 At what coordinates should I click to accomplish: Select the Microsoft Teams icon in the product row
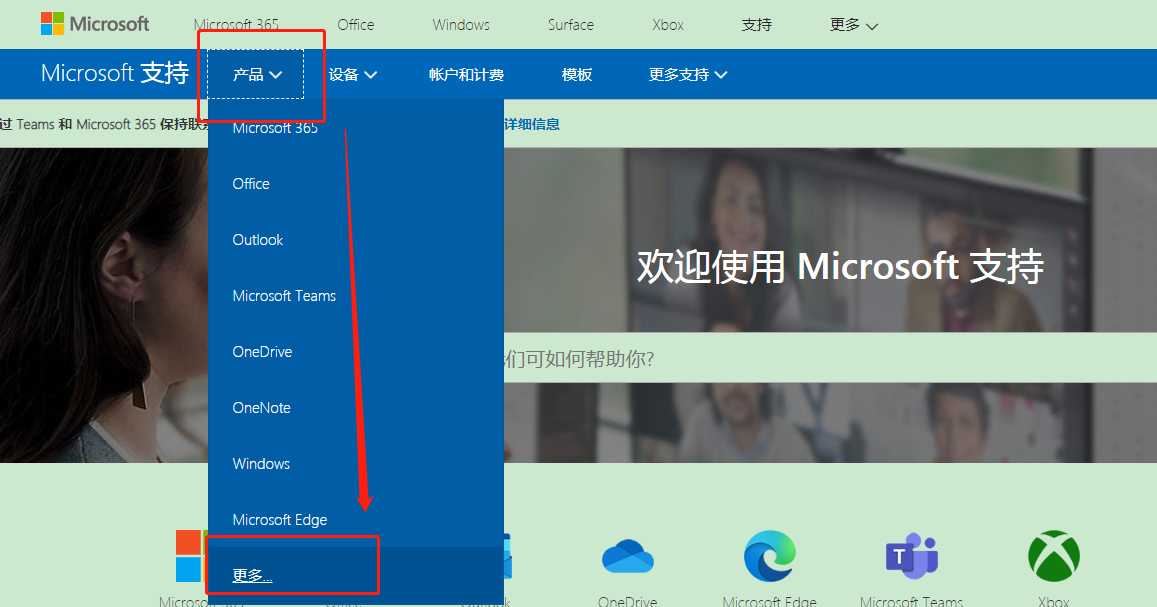pyautogui.click(x=911, y=557)
